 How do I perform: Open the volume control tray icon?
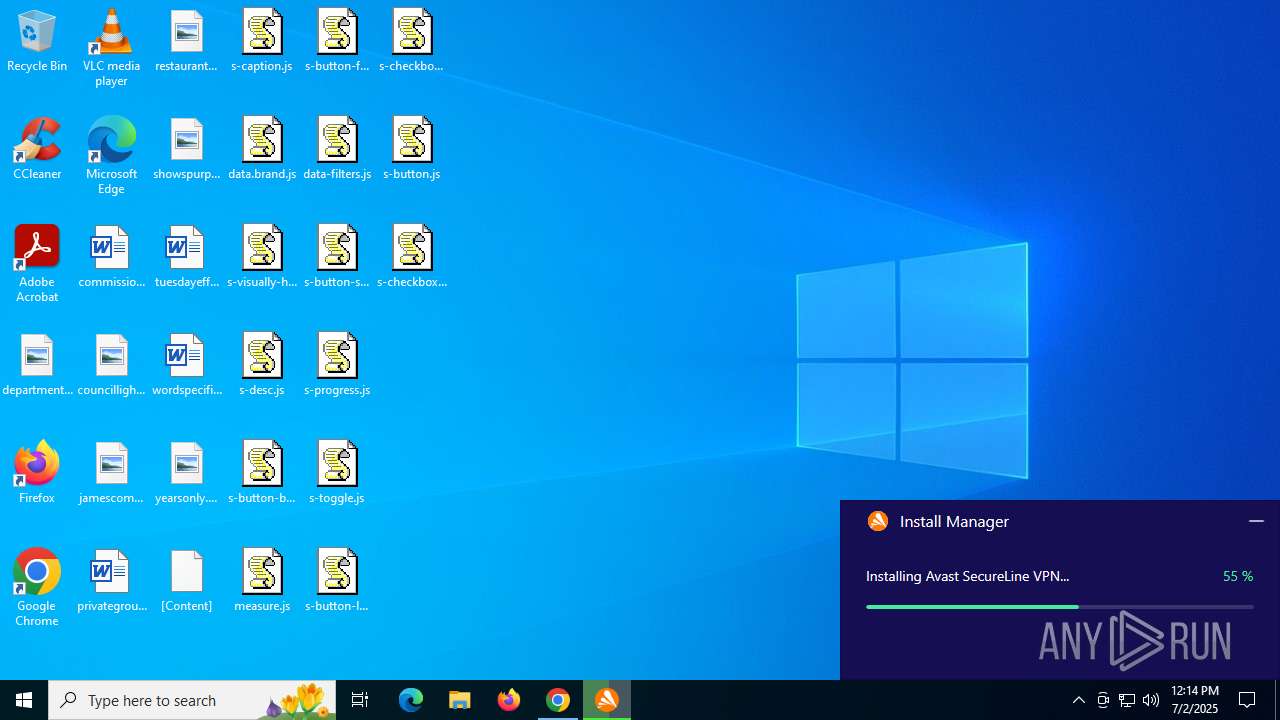pos(1151,700)
